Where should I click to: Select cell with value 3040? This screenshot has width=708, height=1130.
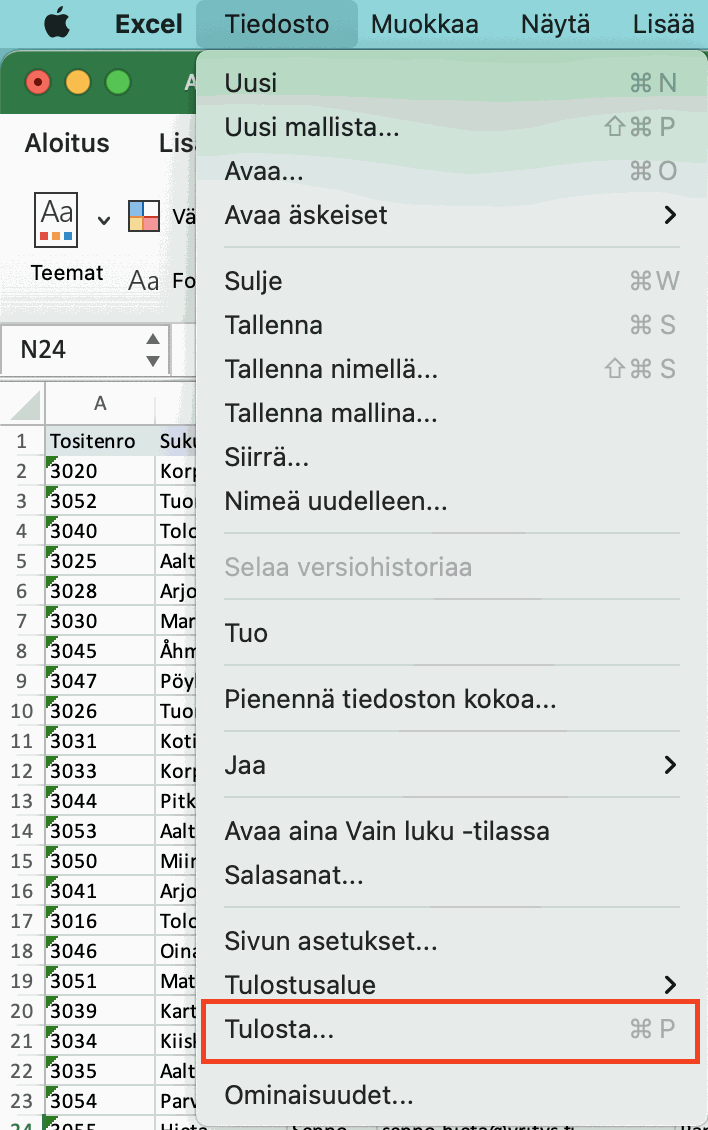click(100, 530)
